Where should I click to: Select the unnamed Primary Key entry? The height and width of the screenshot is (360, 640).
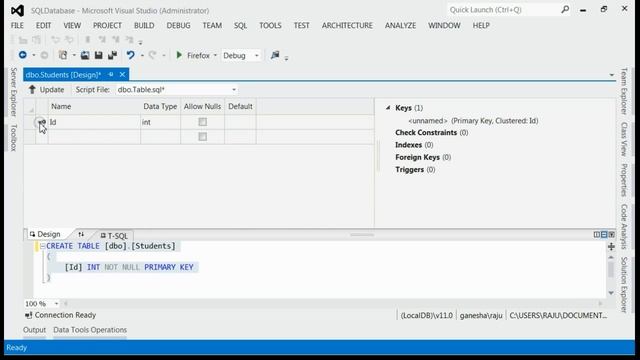[473, 121]
